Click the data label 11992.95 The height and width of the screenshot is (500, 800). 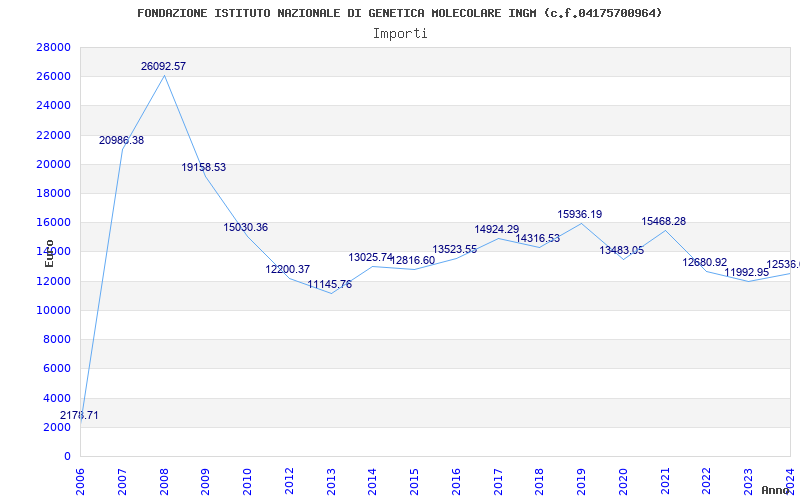coord(746,272)
